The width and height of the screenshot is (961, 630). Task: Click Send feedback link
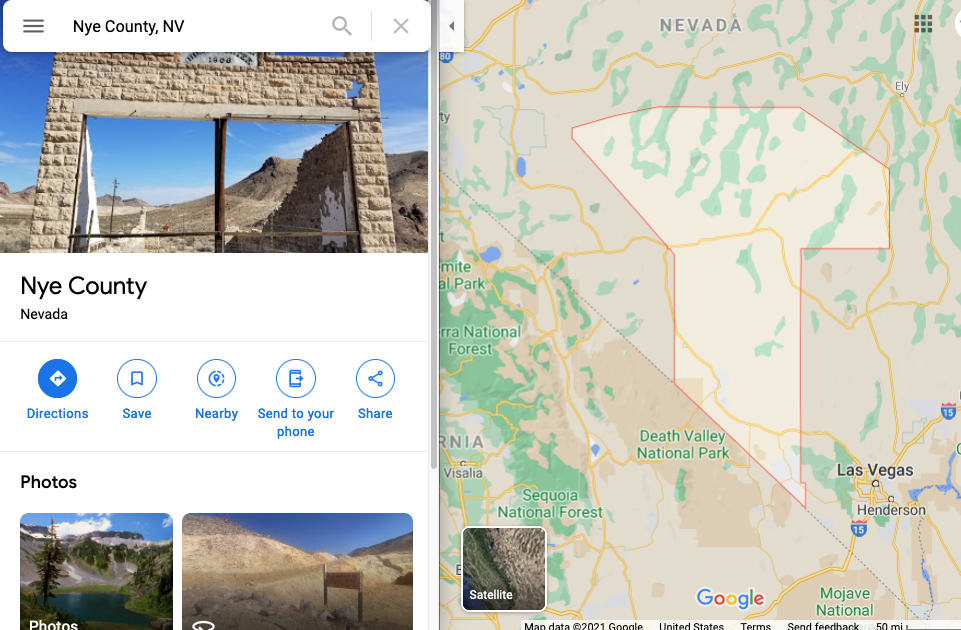coord(822,626)
